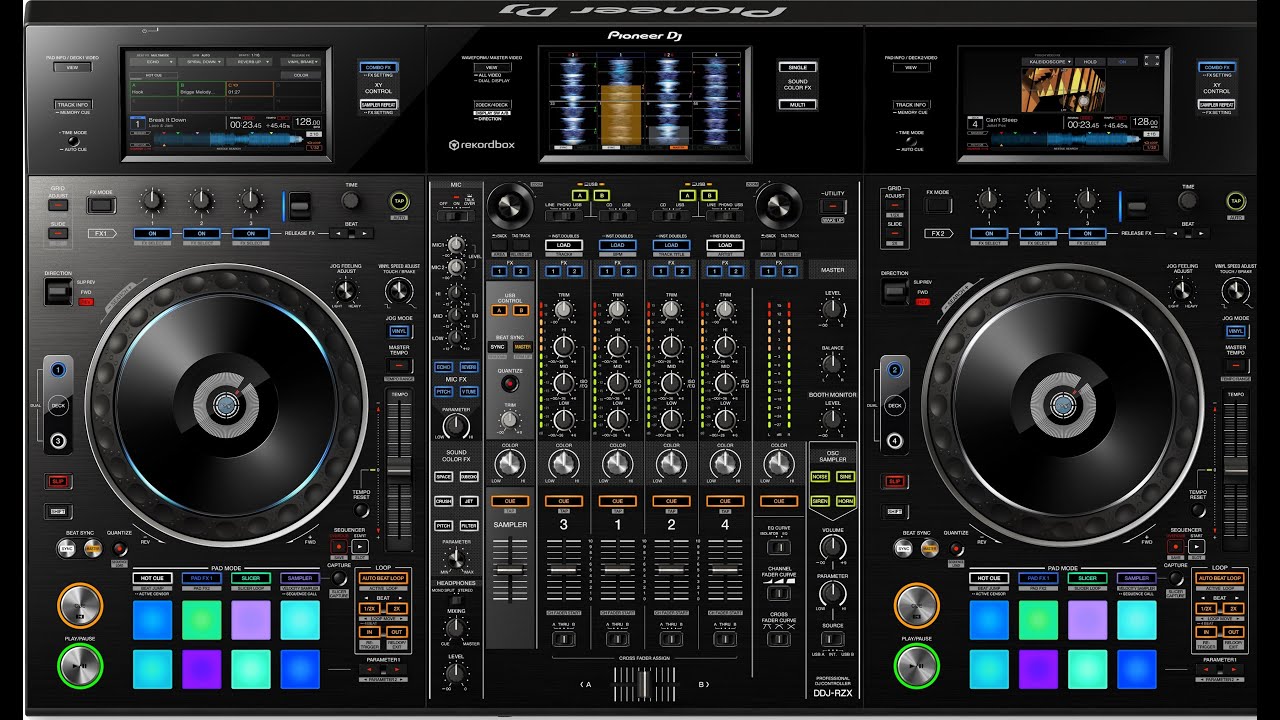Select CRUSH sound color FX
This screenshot has height=720, width=1280.
click(x=443, y=501)
